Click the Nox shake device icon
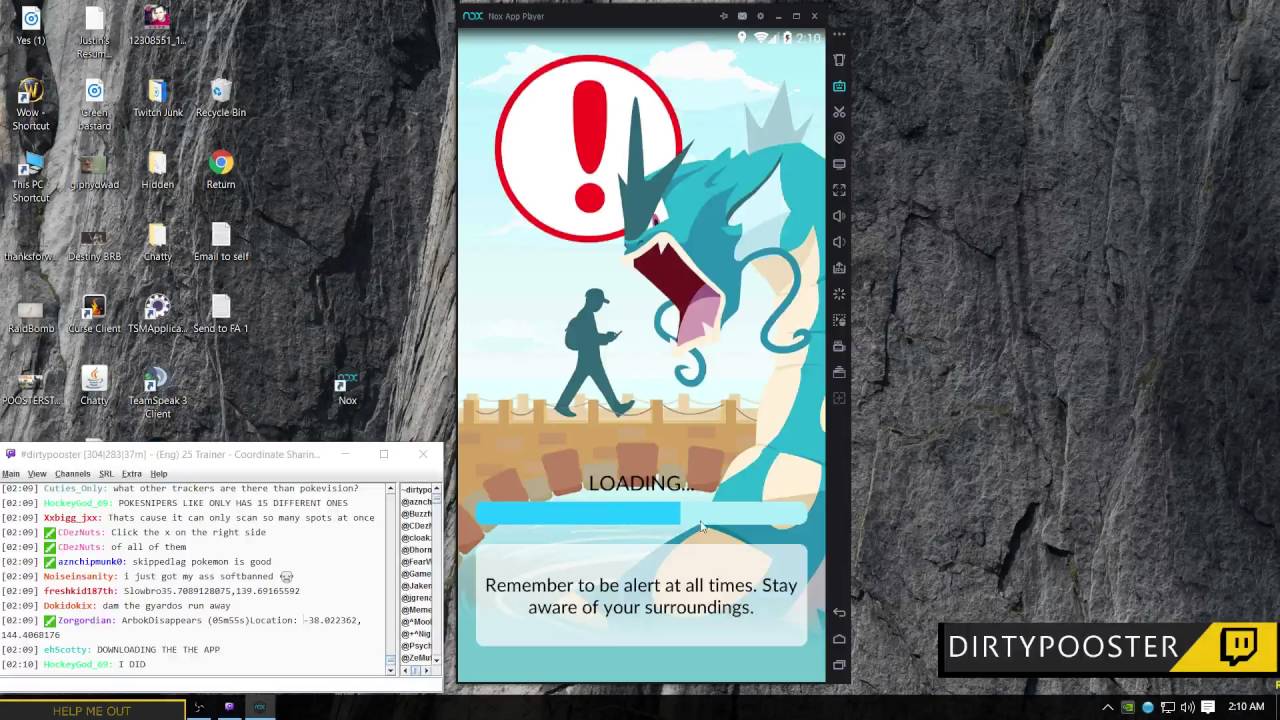Image resolution: width=1280 pixels, height=720 pixels. coord(839,60)
